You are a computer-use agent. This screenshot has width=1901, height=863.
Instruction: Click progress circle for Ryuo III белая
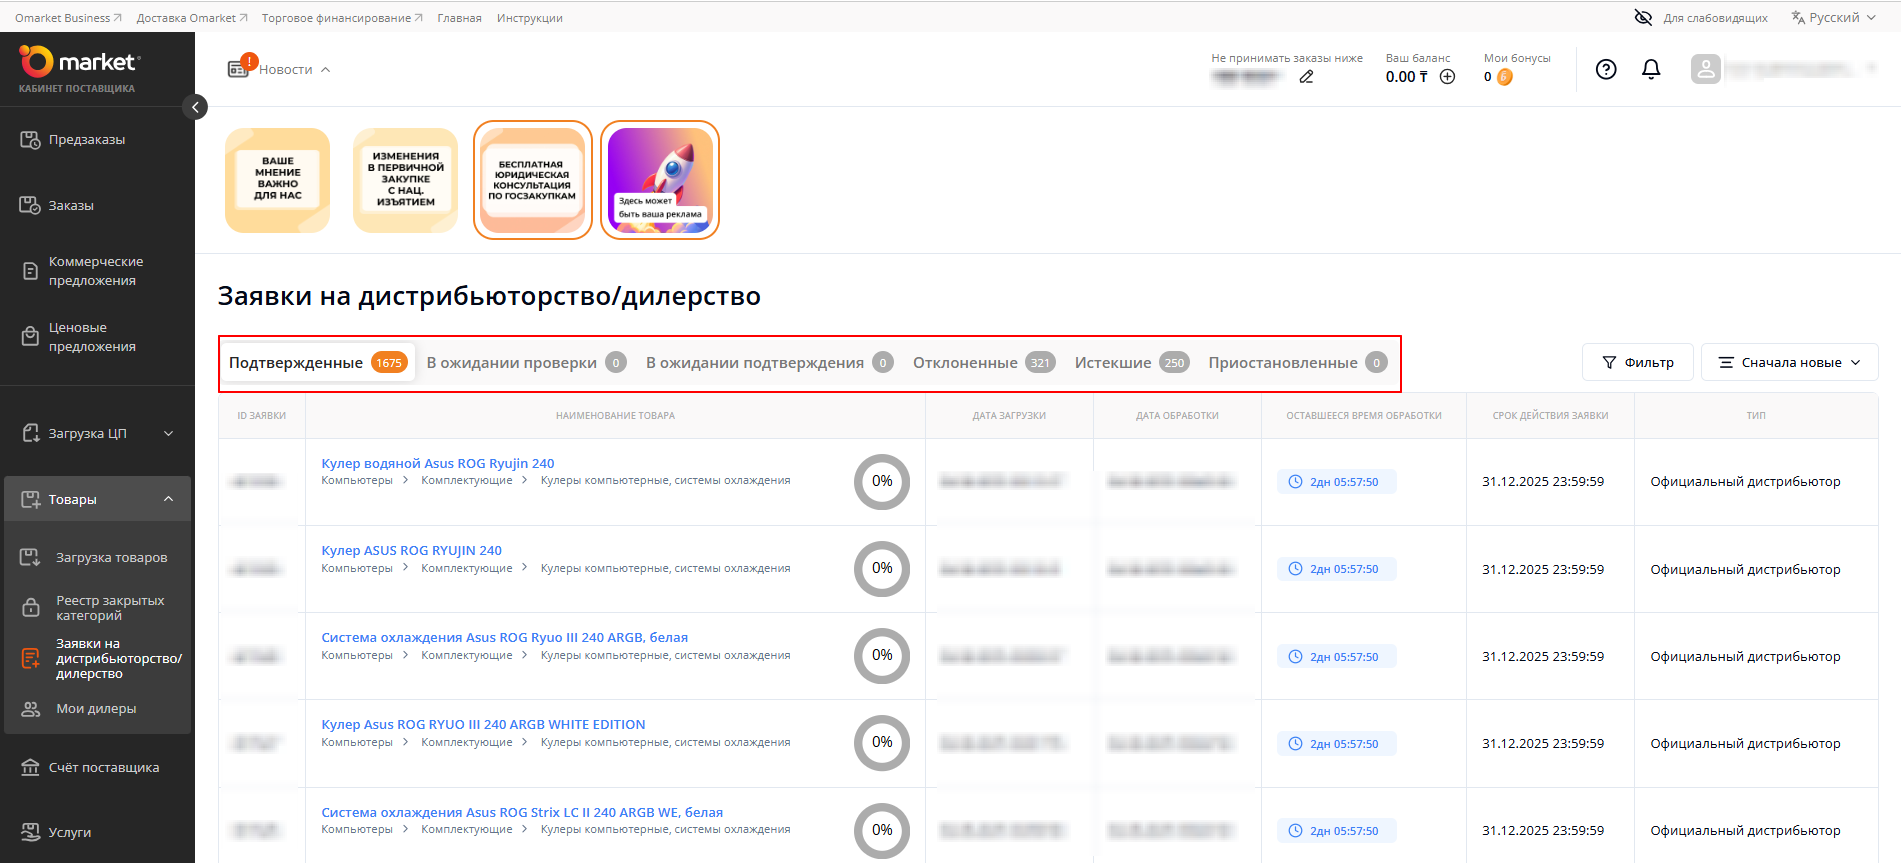pyautogui.click(x=882, y=655)
